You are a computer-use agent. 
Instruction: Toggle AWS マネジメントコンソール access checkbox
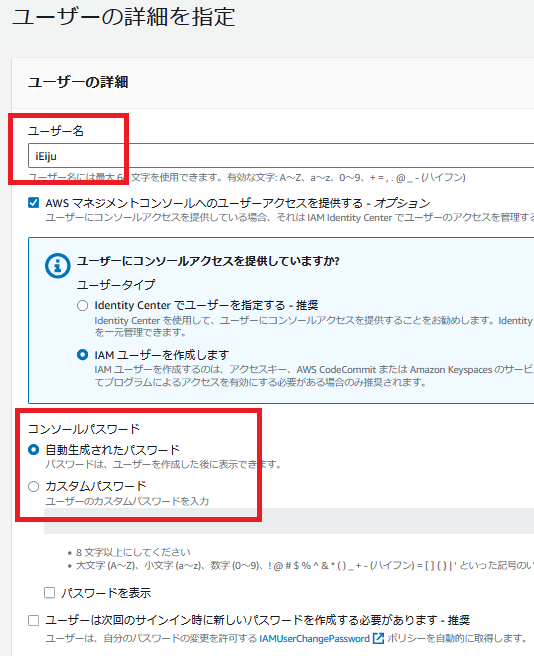tap(33, 203)
